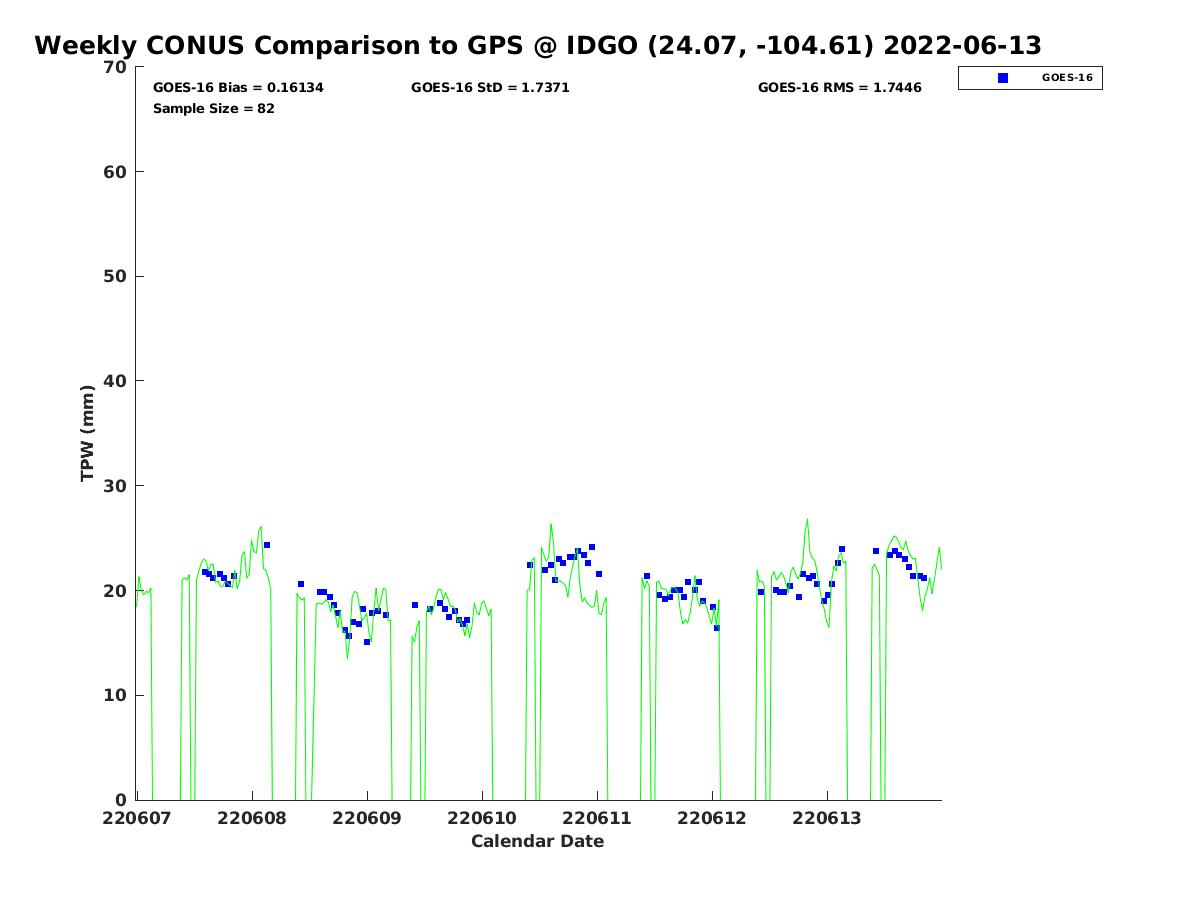This screenshot has height=900, width=1200.
Task: Click the 10 y-axis tick label
Action: (117, 695)
